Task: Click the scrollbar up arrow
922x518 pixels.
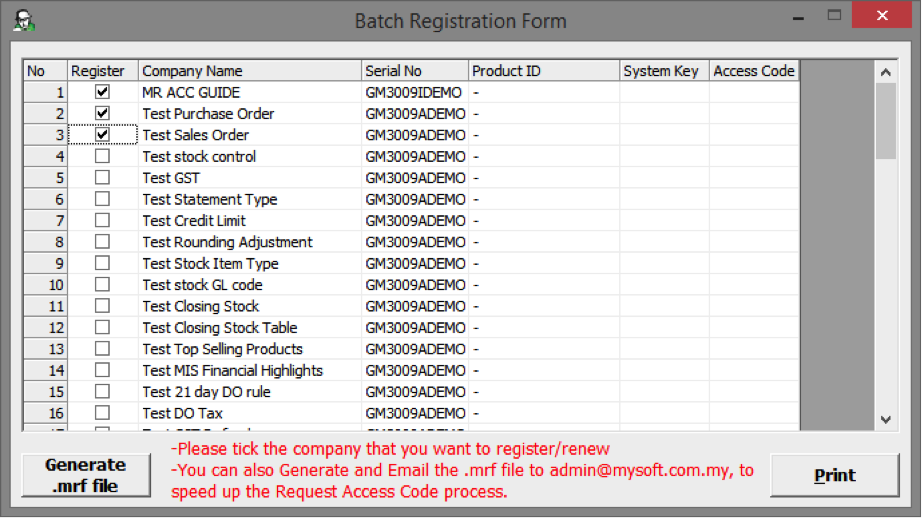Action: [886, 72]
